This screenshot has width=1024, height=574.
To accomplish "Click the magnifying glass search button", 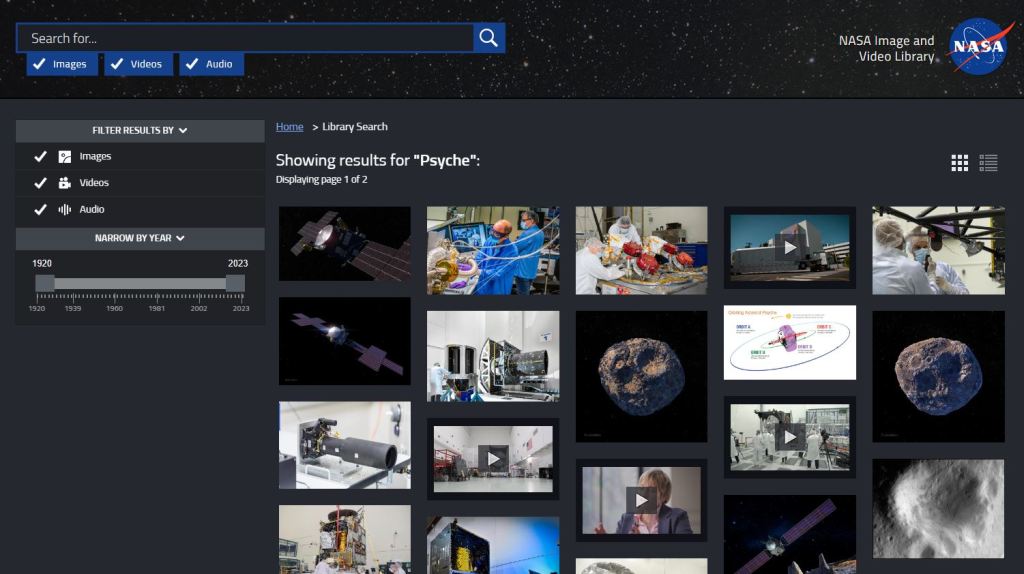I will coord(488,38).
